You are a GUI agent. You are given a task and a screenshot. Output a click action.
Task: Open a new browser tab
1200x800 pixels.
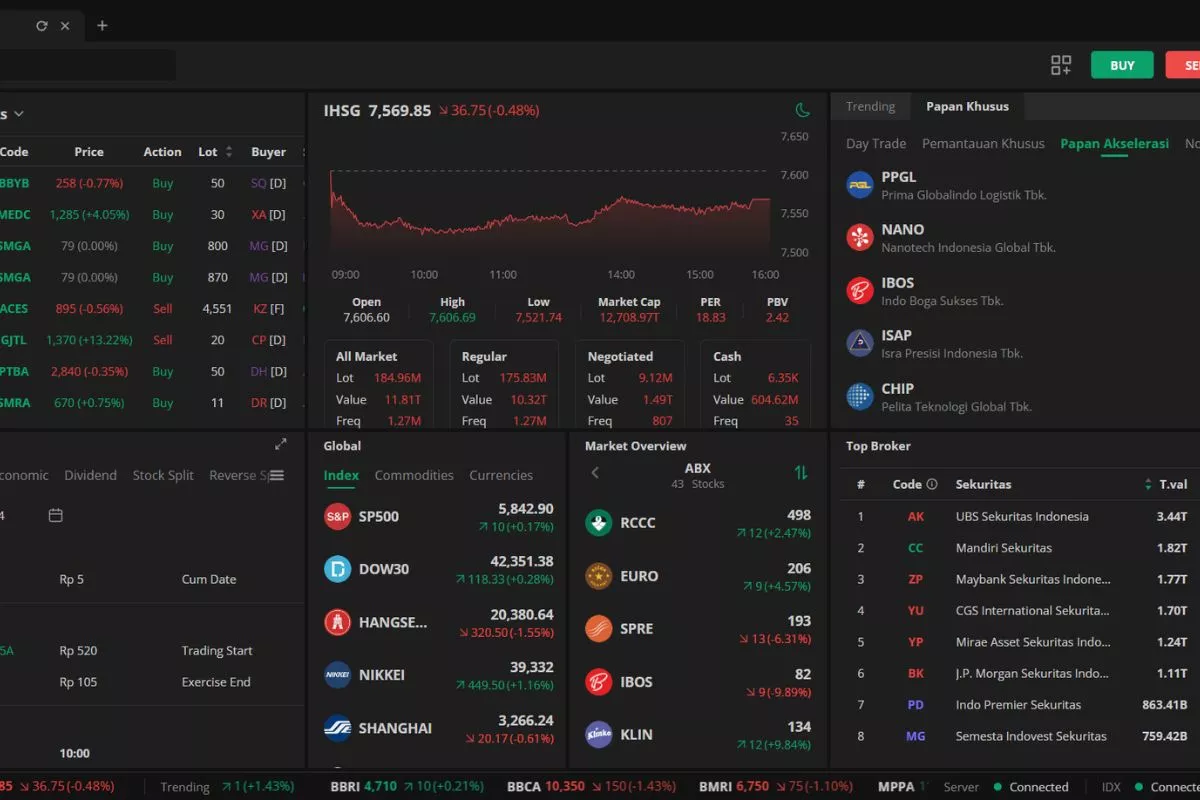102,26
